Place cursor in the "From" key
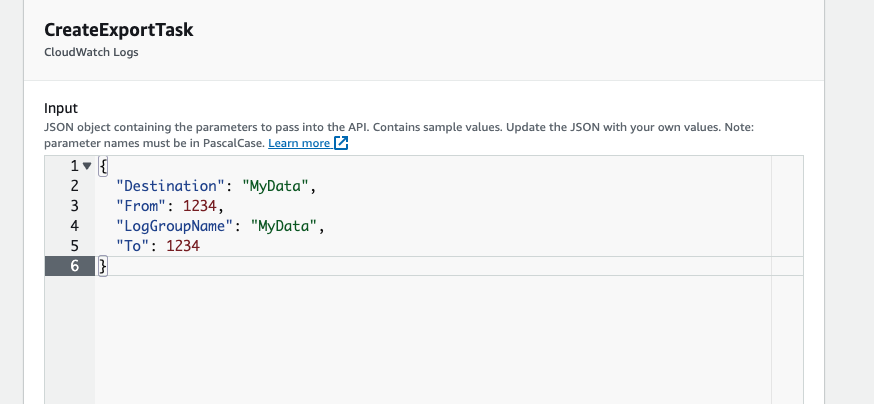 tap(146, 206)
